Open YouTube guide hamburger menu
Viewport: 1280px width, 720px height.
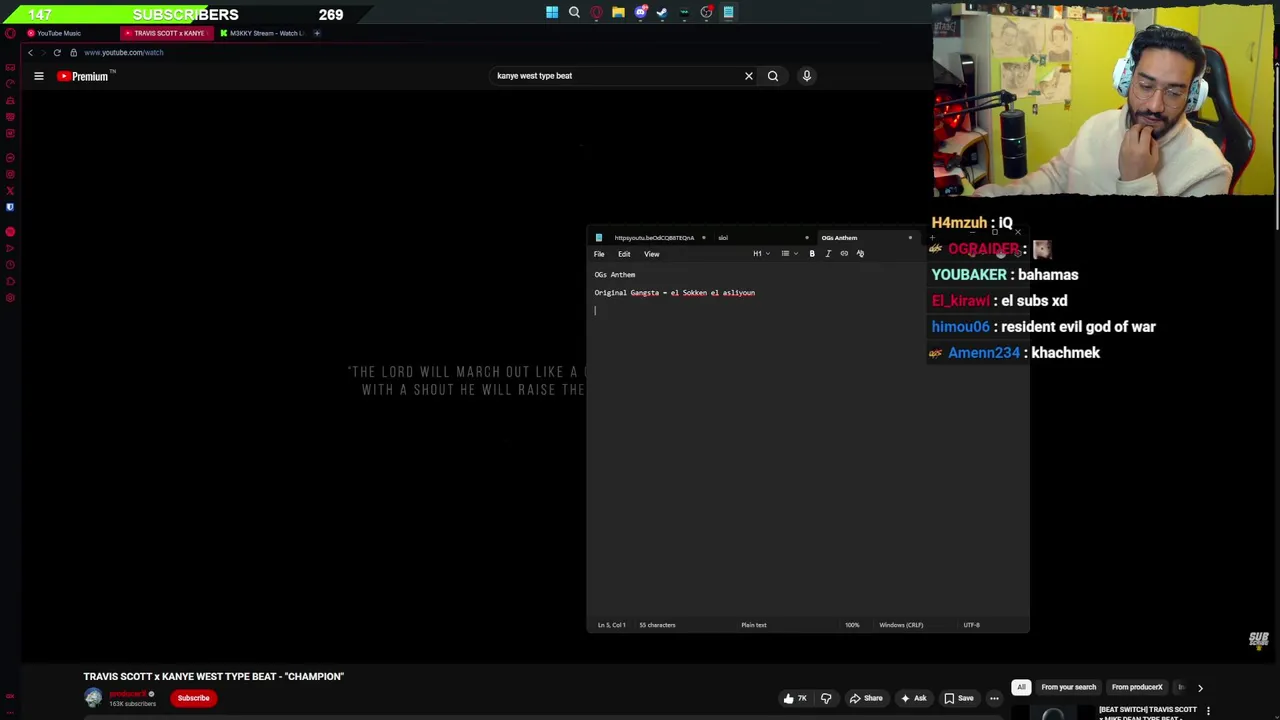pos(39,76)
